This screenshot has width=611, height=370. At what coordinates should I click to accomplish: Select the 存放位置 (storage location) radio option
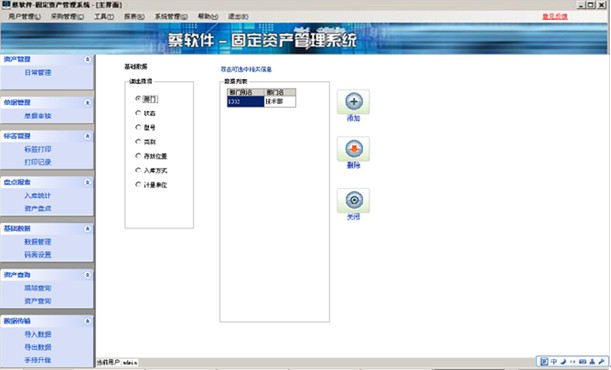[x=138, y=156]
